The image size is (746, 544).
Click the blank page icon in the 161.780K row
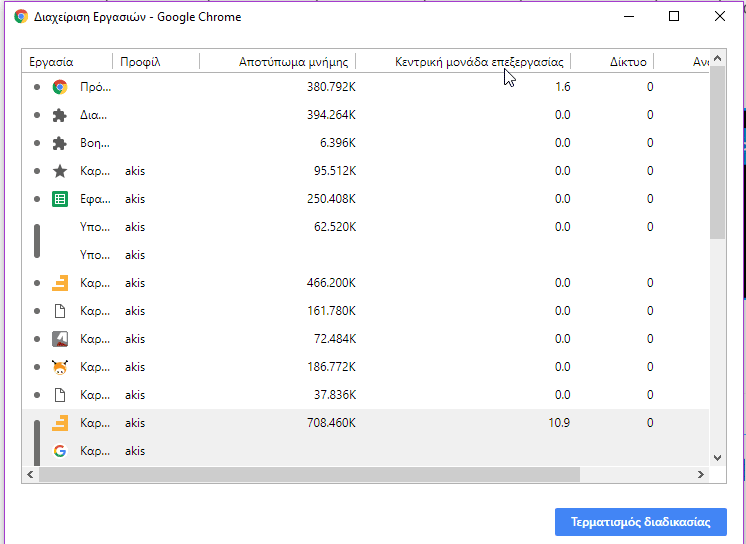(60, 311)
